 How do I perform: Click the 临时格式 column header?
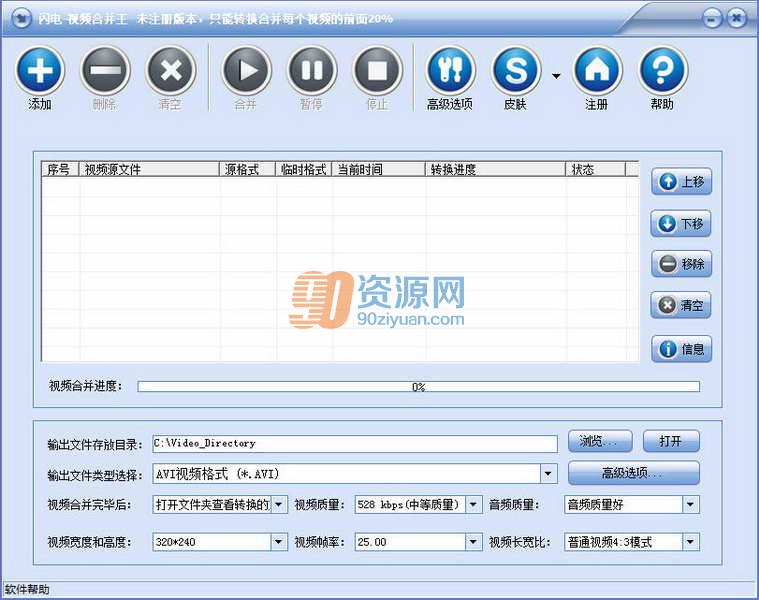(304, 169)
